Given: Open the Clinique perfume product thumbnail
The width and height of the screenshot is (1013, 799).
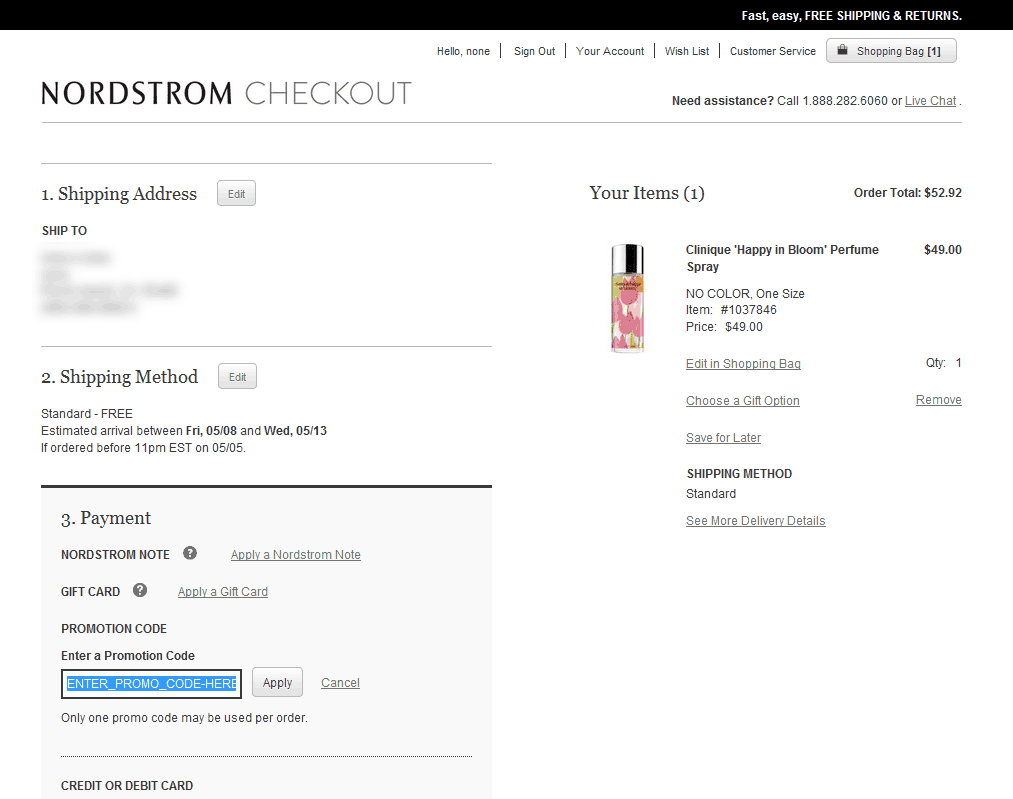Looking at the screenshot, I should (x=627, y=298).
